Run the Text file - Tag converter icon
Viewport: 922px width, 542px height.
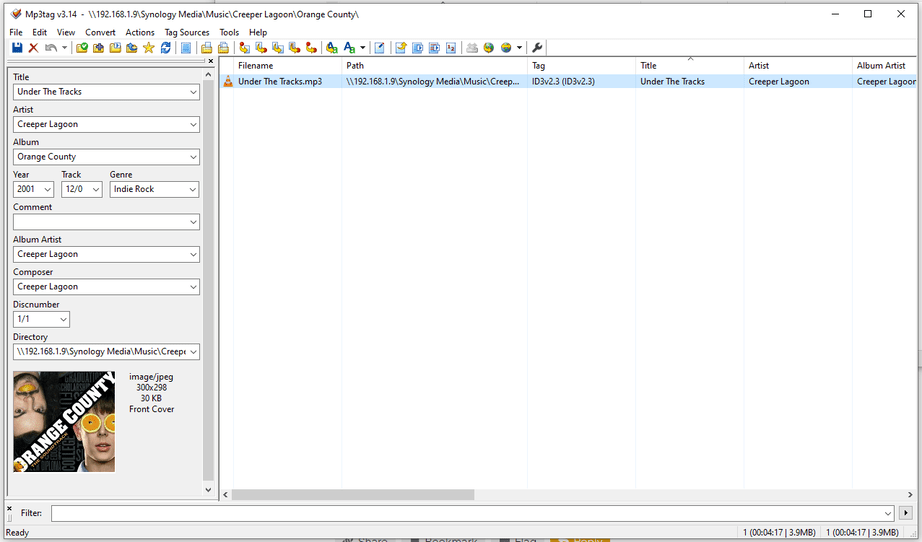tap(295, 48)
